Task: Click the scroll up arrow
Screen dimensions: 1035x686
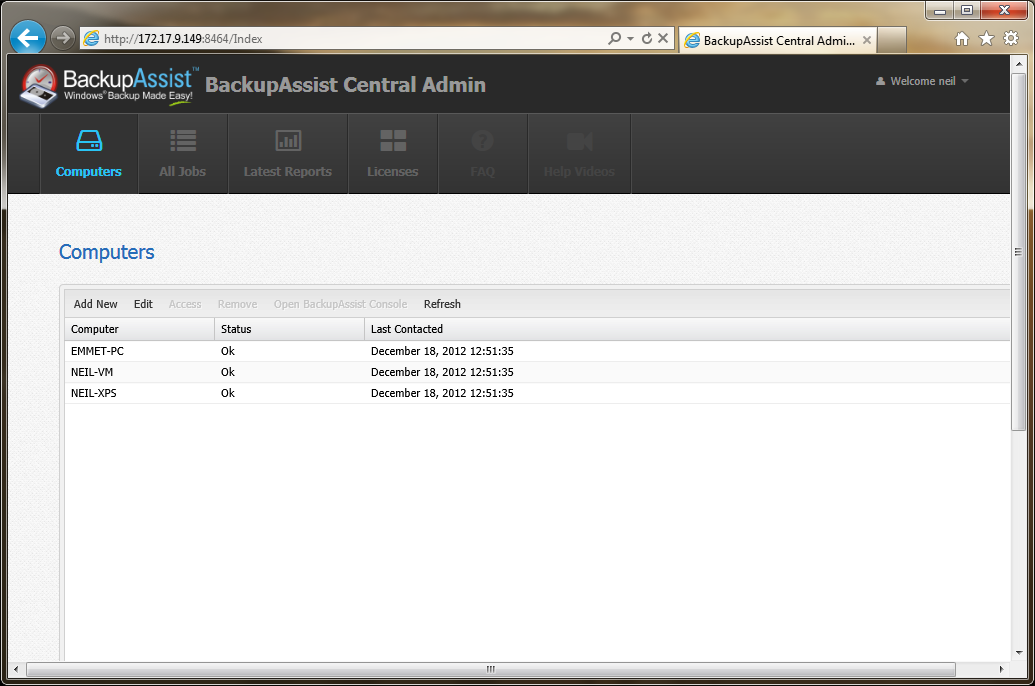Action: pyautogui.click(x=1018, y=63)
